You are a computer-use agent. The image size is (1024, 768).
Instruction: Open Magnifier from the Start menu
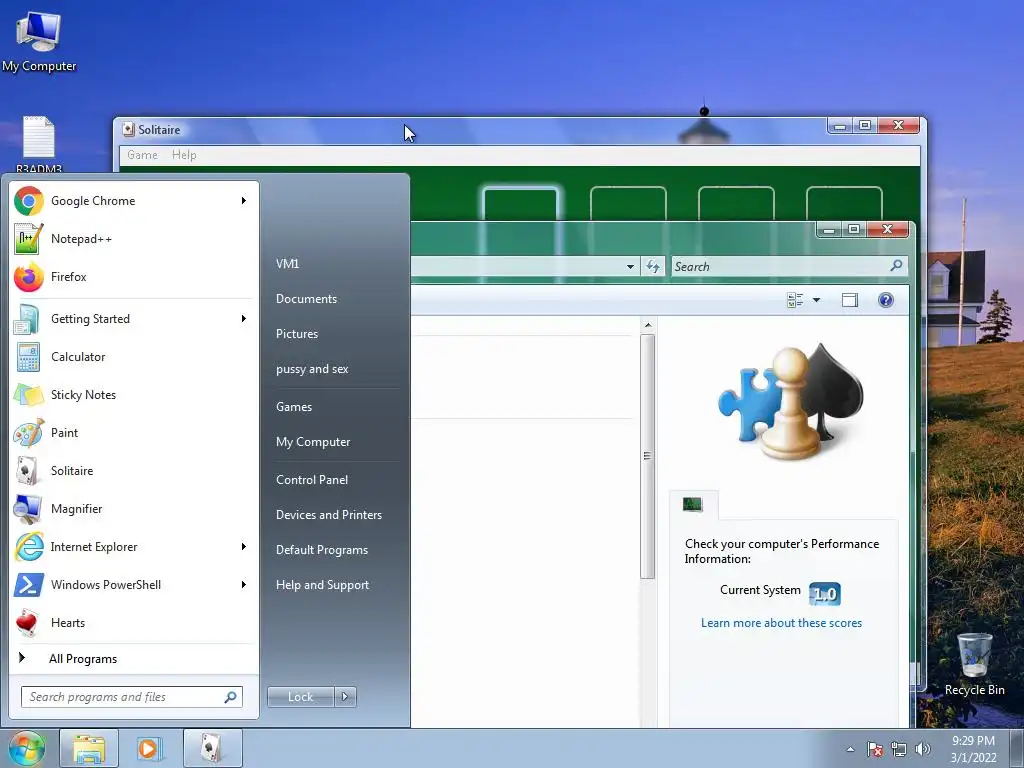[x=133, y=509]
